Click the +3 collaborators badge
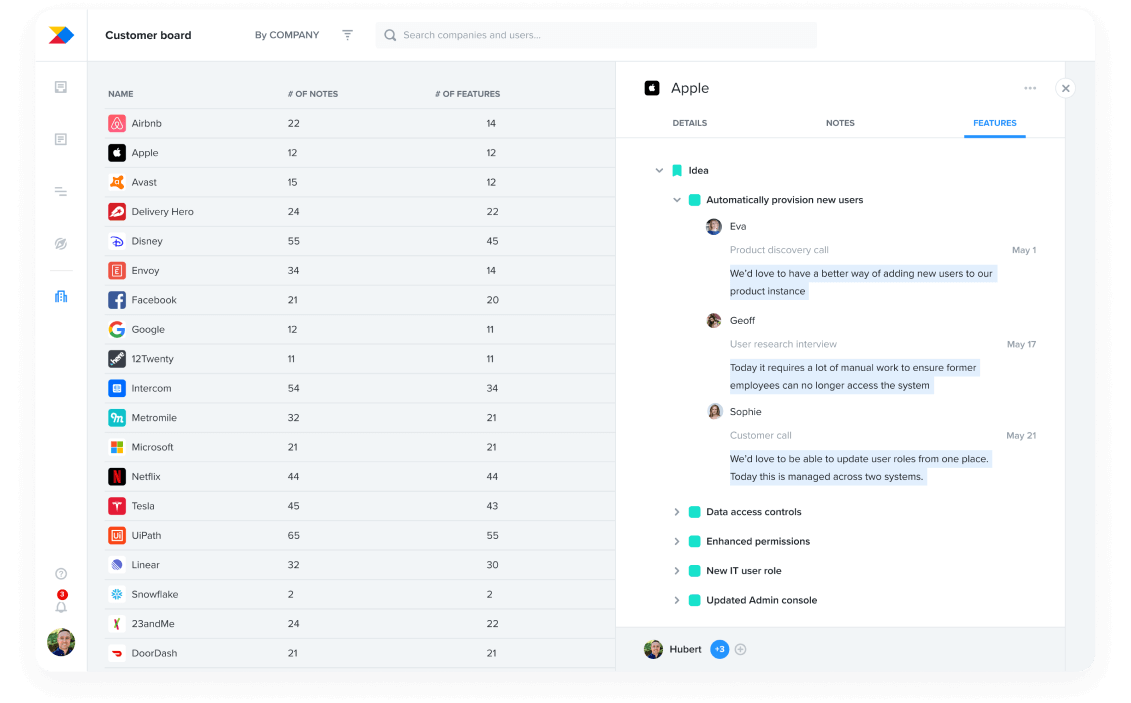 click(719, 649)
